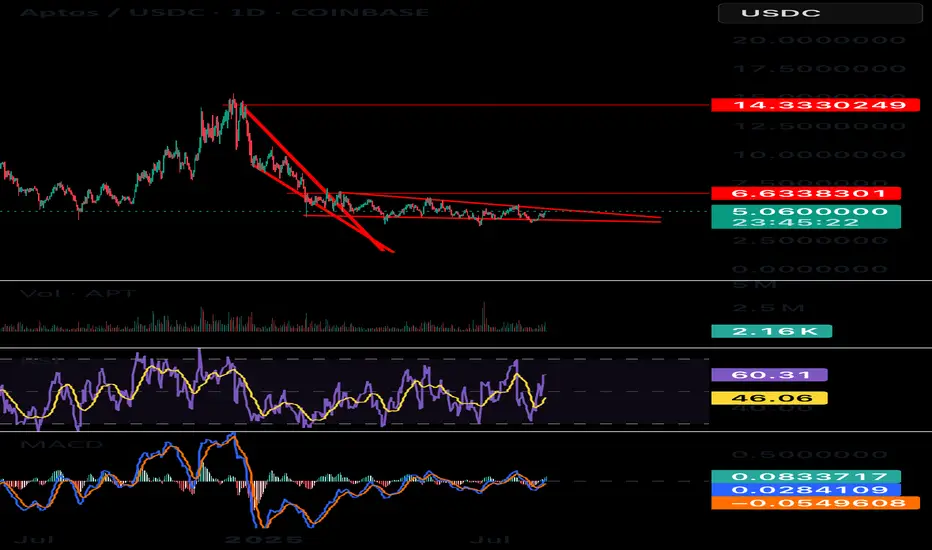Click the 10.0000000 price axis label
The width and height of the screenshot is (932, 550).
coord(819,155)
